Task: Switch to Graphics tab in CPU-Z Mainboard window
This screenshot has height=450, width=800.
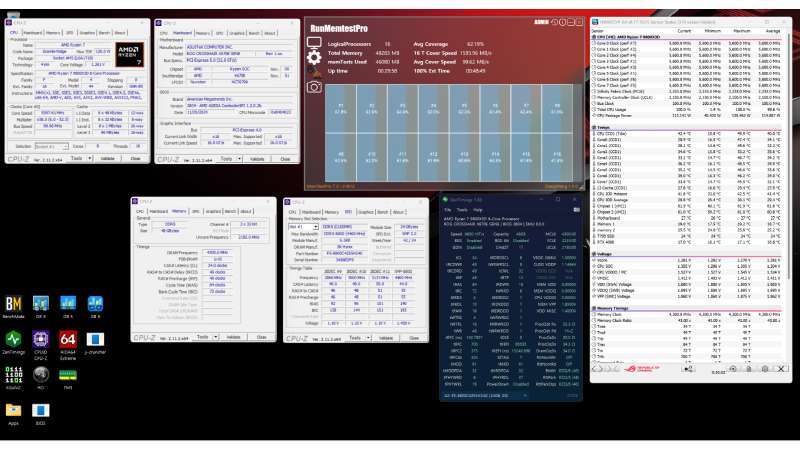Action: (x=237, y=33)
